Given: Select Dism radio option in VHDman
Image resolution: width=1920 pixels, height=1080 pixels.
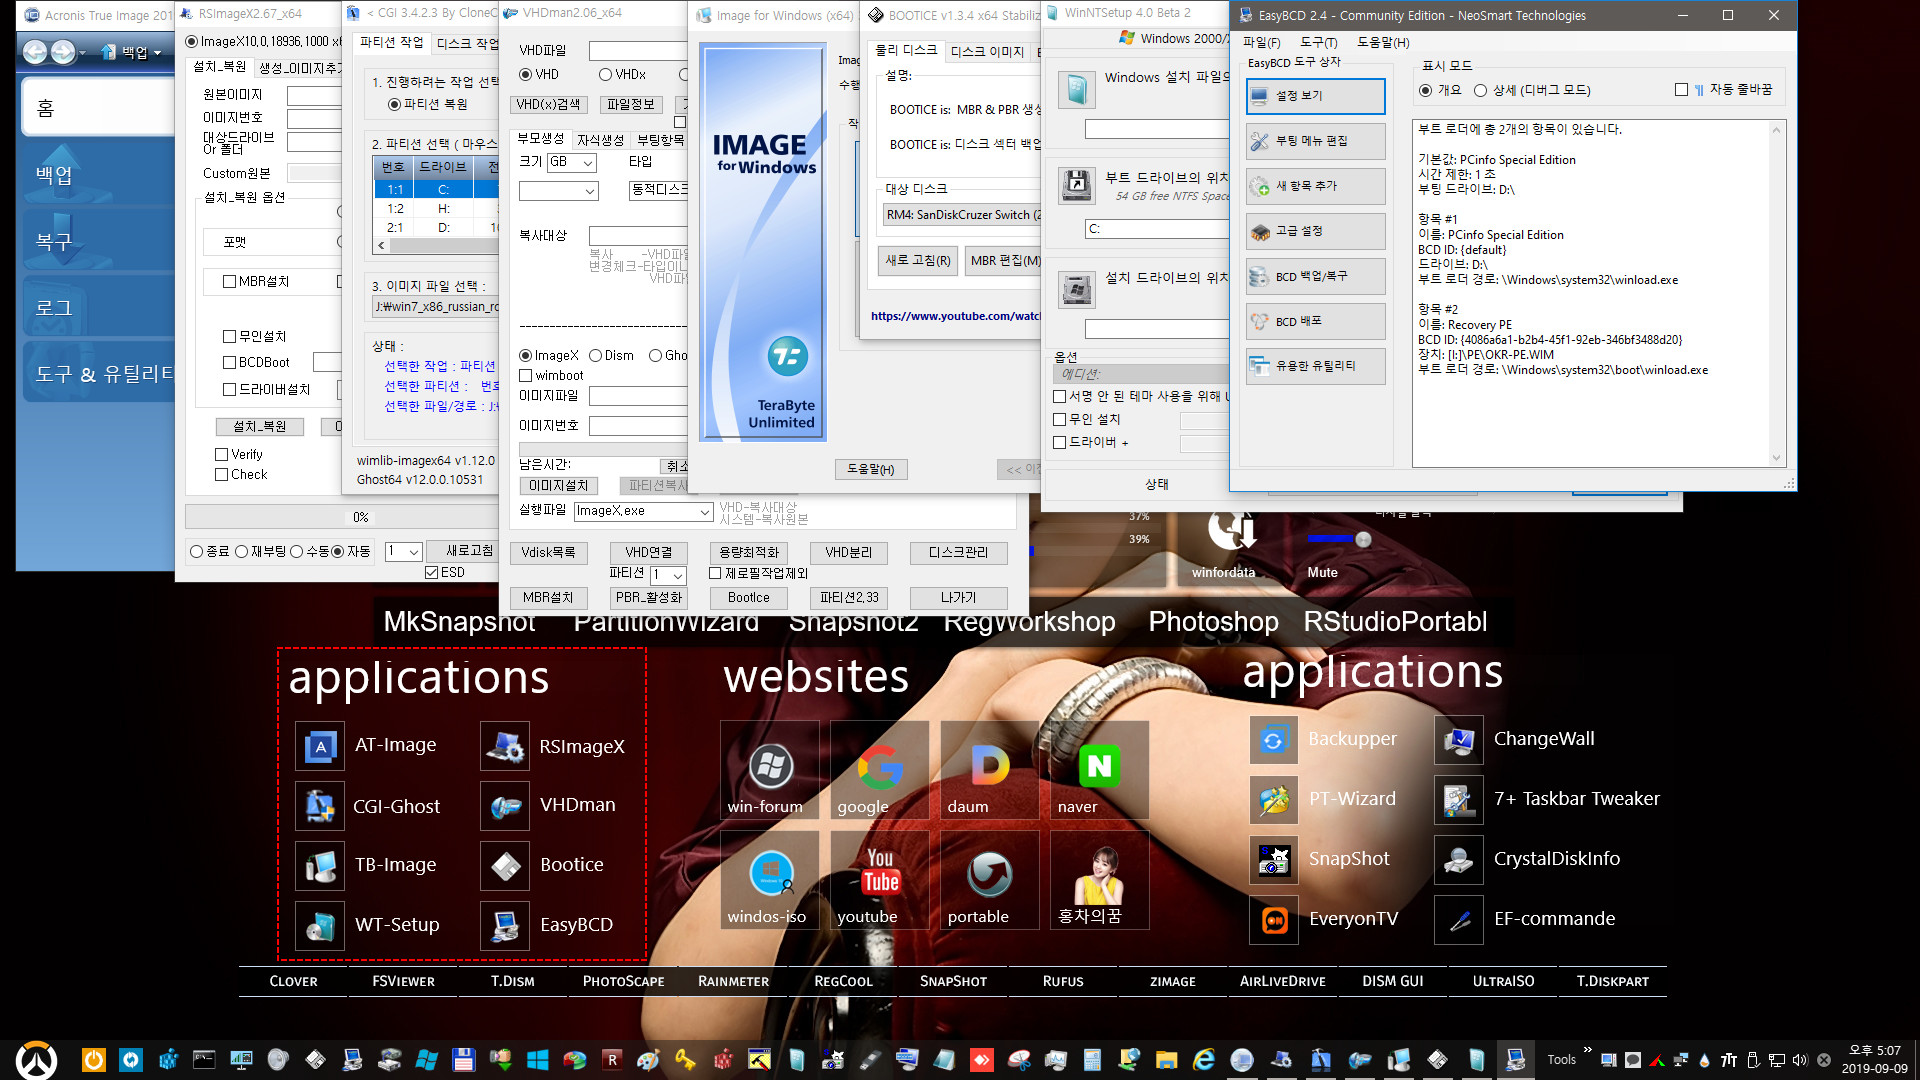Looking at the screenshot, I should point(595,356).
